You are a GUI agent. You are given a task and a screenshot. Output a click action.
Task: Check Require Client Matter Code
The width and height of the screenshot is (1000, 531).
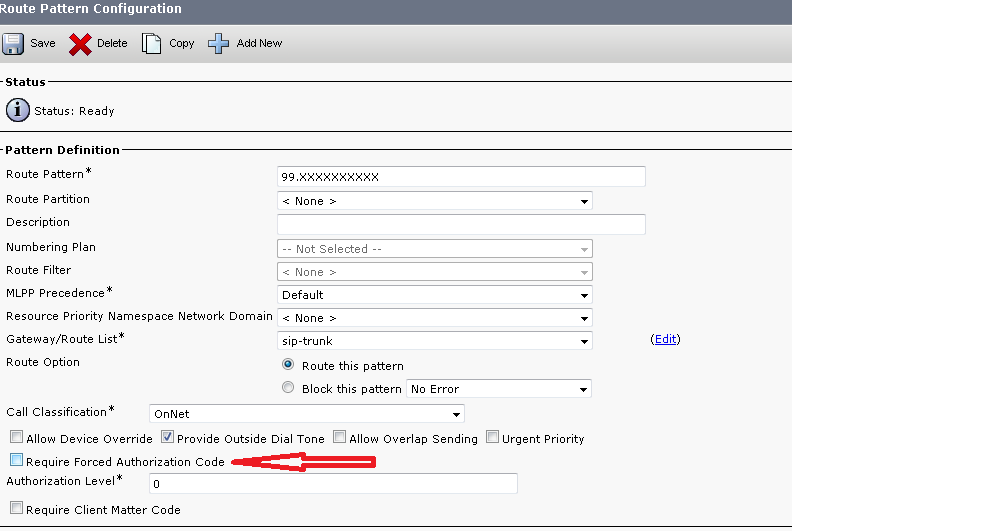coord(17,507)
